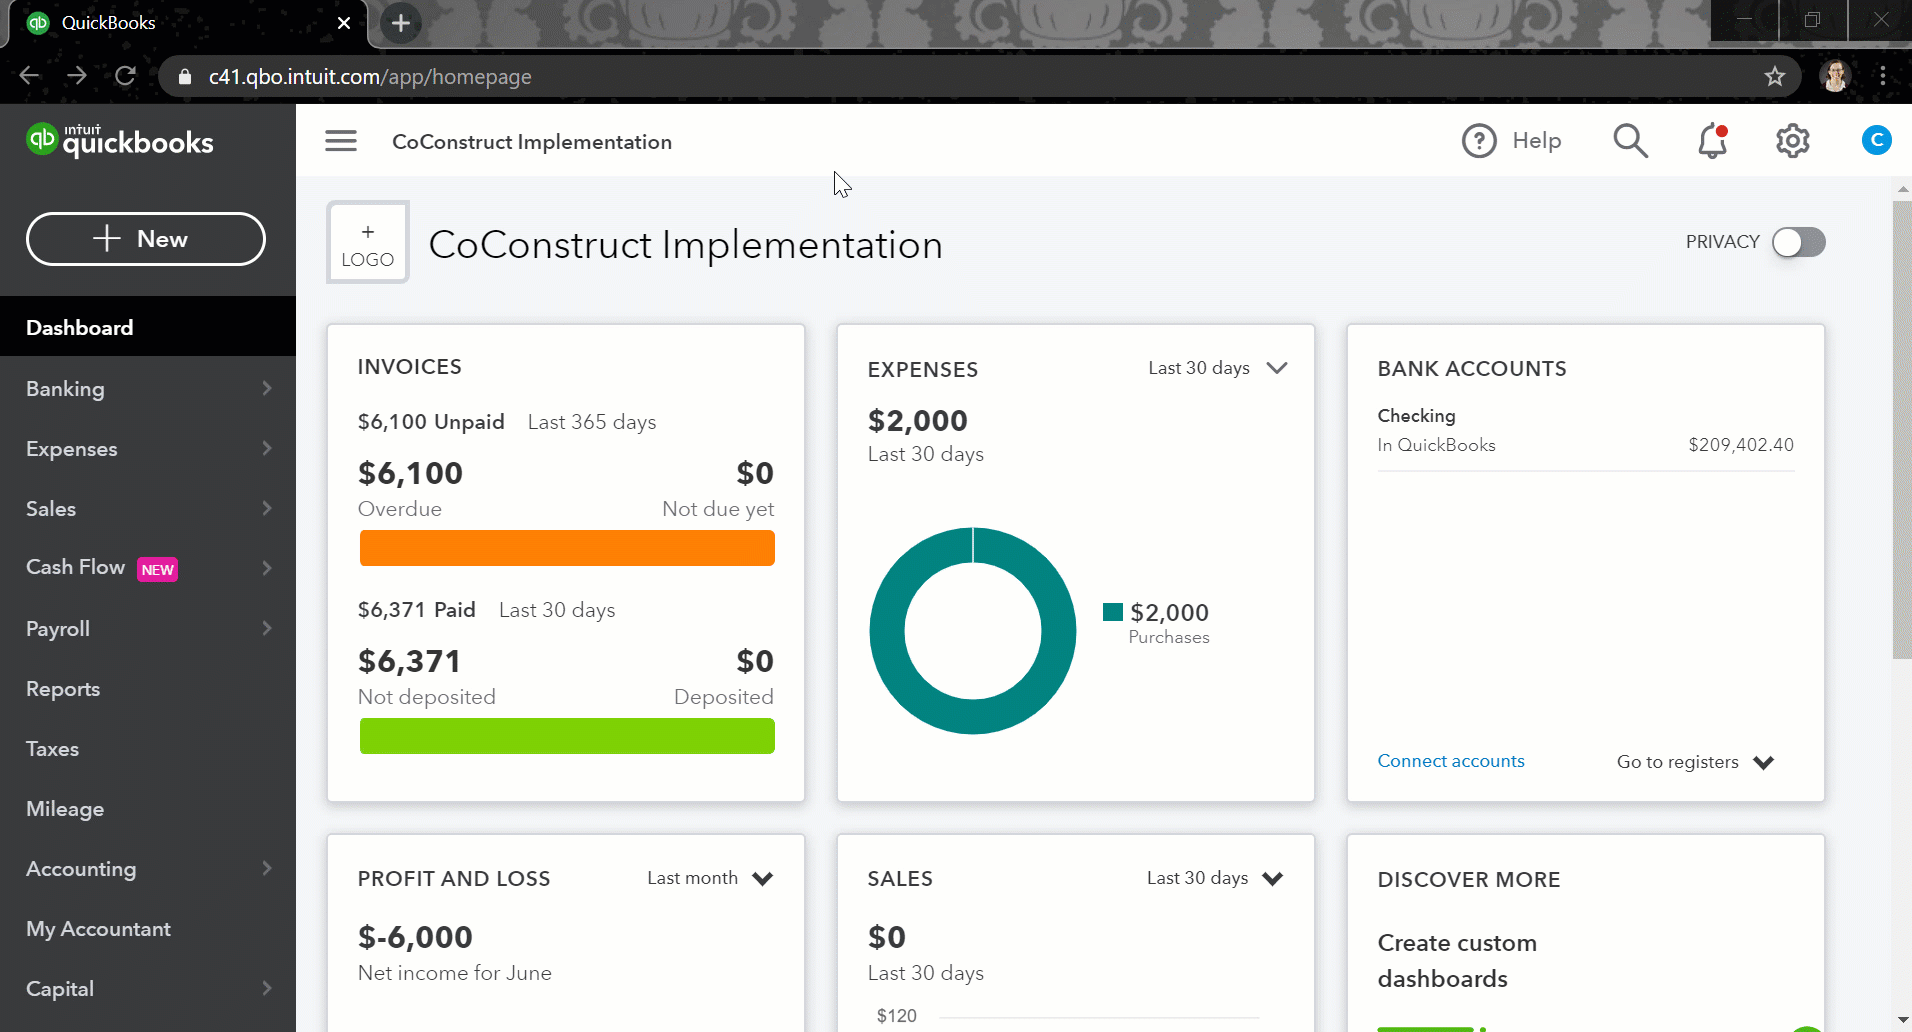Image resolution: width=1912 pixels, height=1032 pixels.
Task: Expand the Sales sidebar chevron
Action: (x=267, y=508)
